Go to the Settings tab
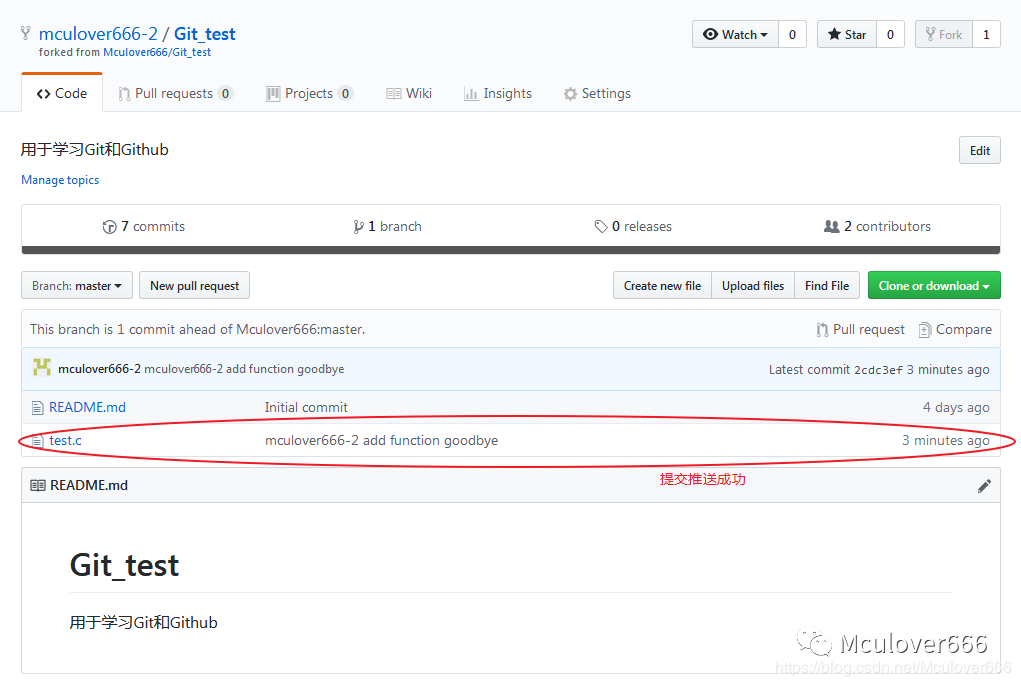This screenshot has height=686, width=1021. [597, 94]
